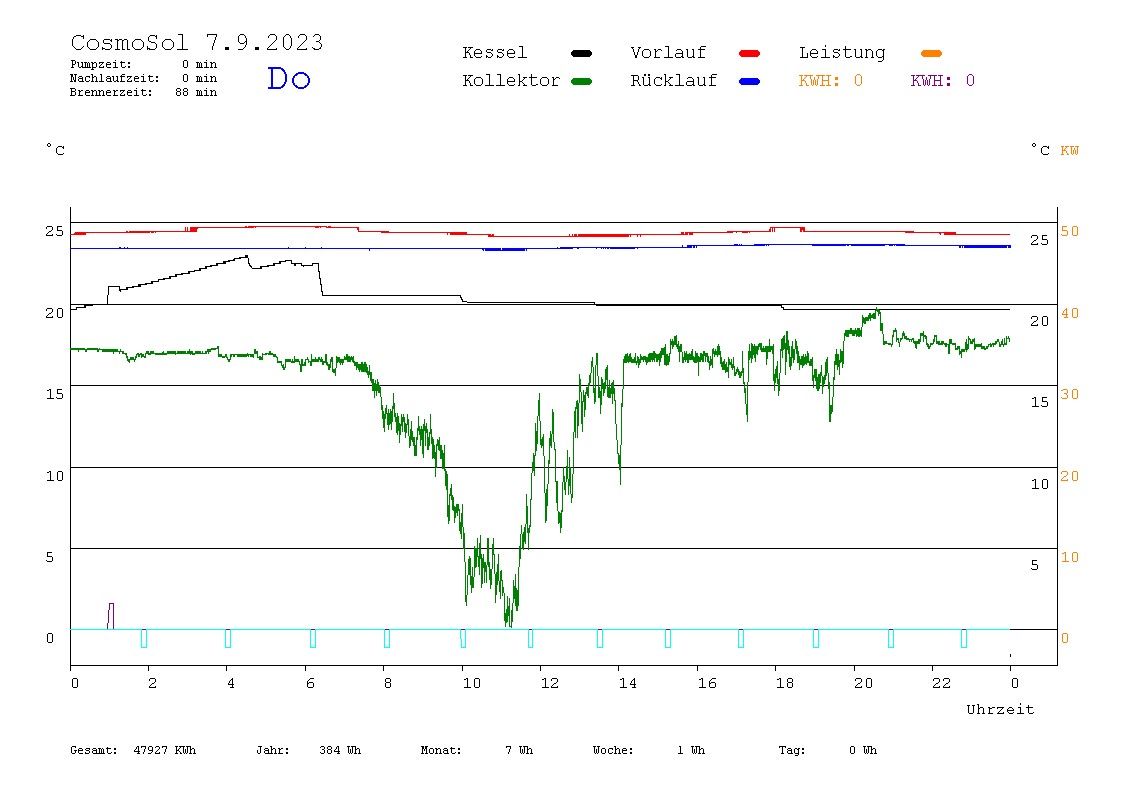Click the cyan marker between hours 13 and 14
This screenshot has height=812, width=1148.
600,638
